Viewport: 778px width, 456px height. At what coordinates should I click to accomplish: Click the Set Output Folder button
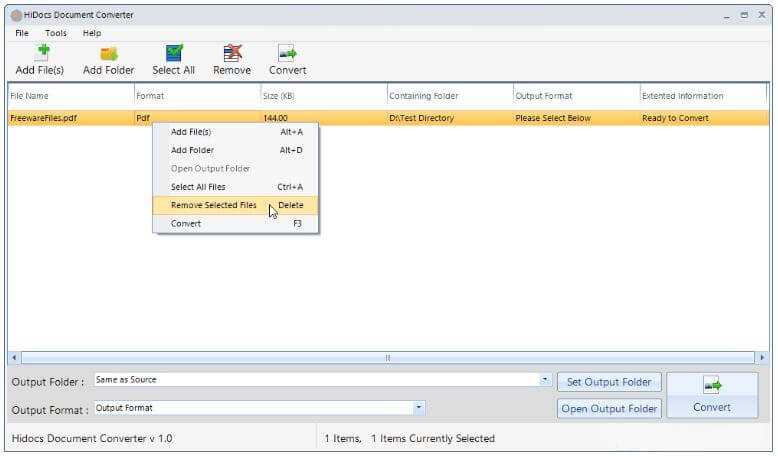coord(609,381)
